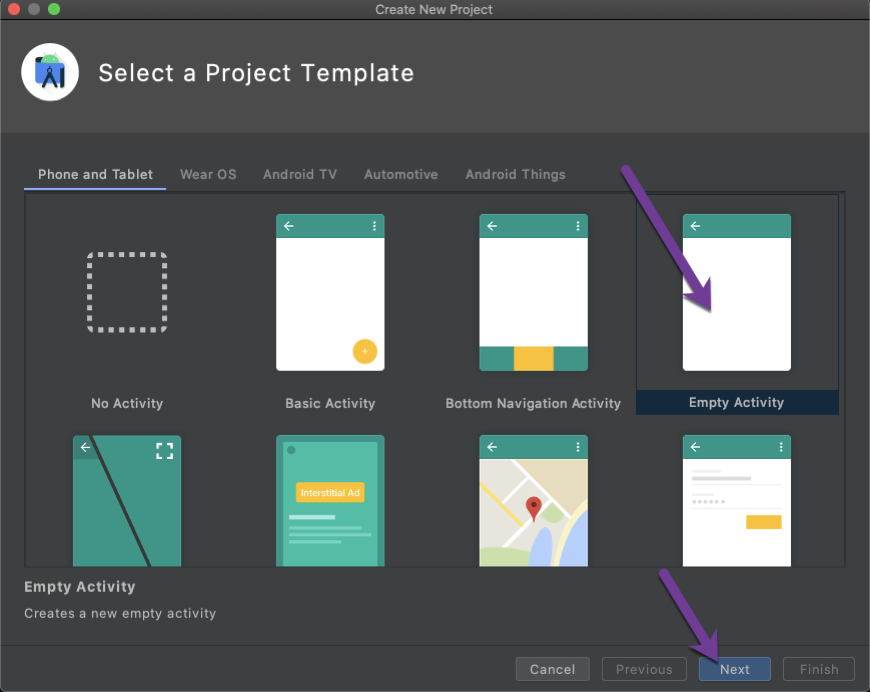Viewport: 870px width, 692px height.
Task: Select the Basic Activity template
Action: point(330,291)
